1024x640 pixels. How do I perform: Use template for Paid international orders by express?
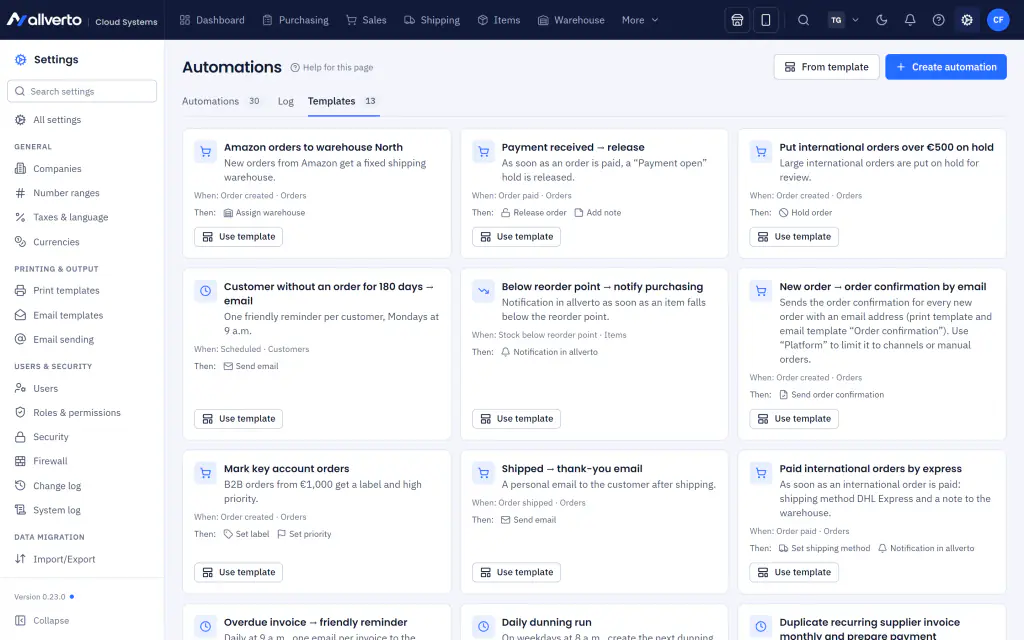pyautogui.click(x=793, y=572)
